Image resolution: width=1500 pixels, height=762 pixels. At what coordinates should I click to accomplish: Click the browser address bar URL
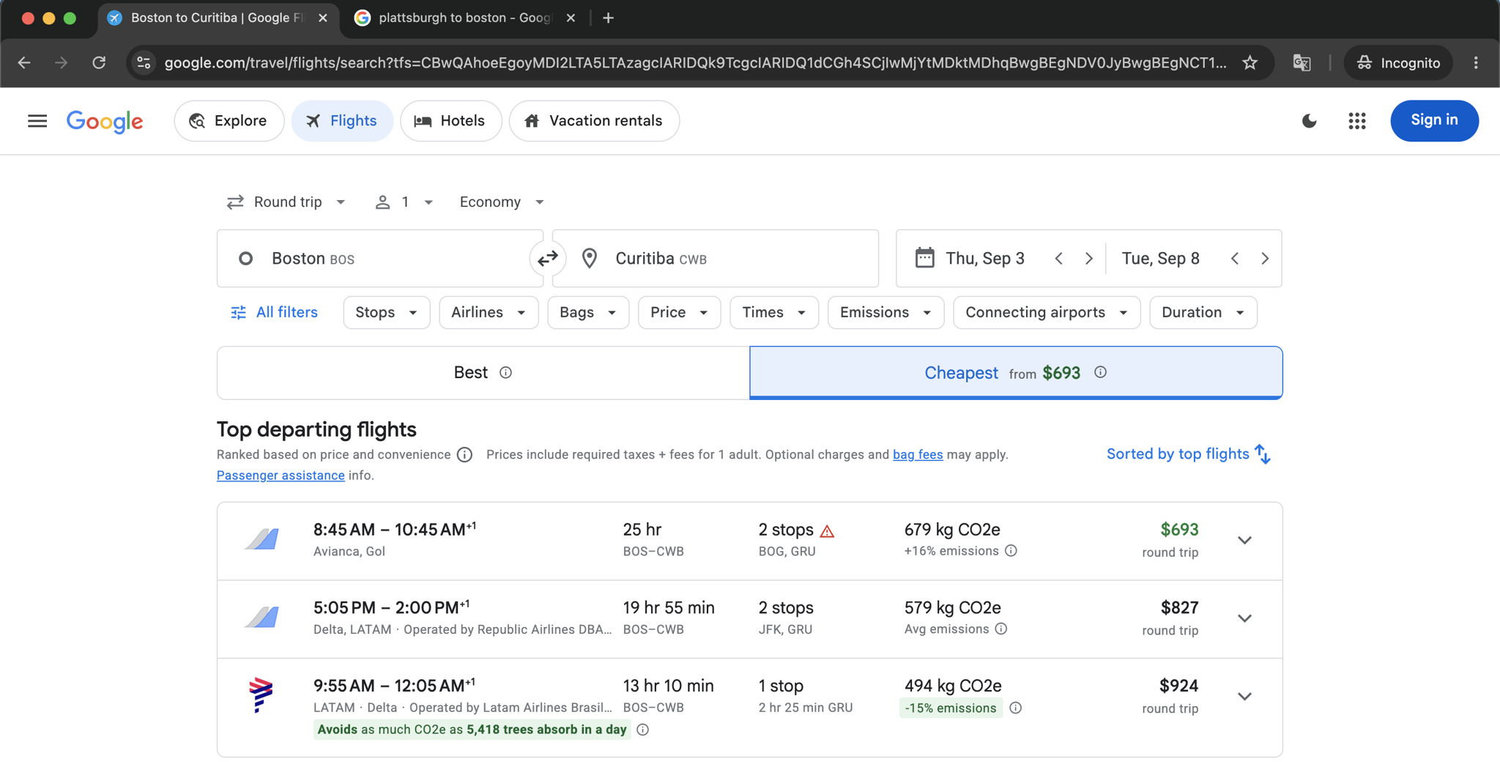click(695, 63)
